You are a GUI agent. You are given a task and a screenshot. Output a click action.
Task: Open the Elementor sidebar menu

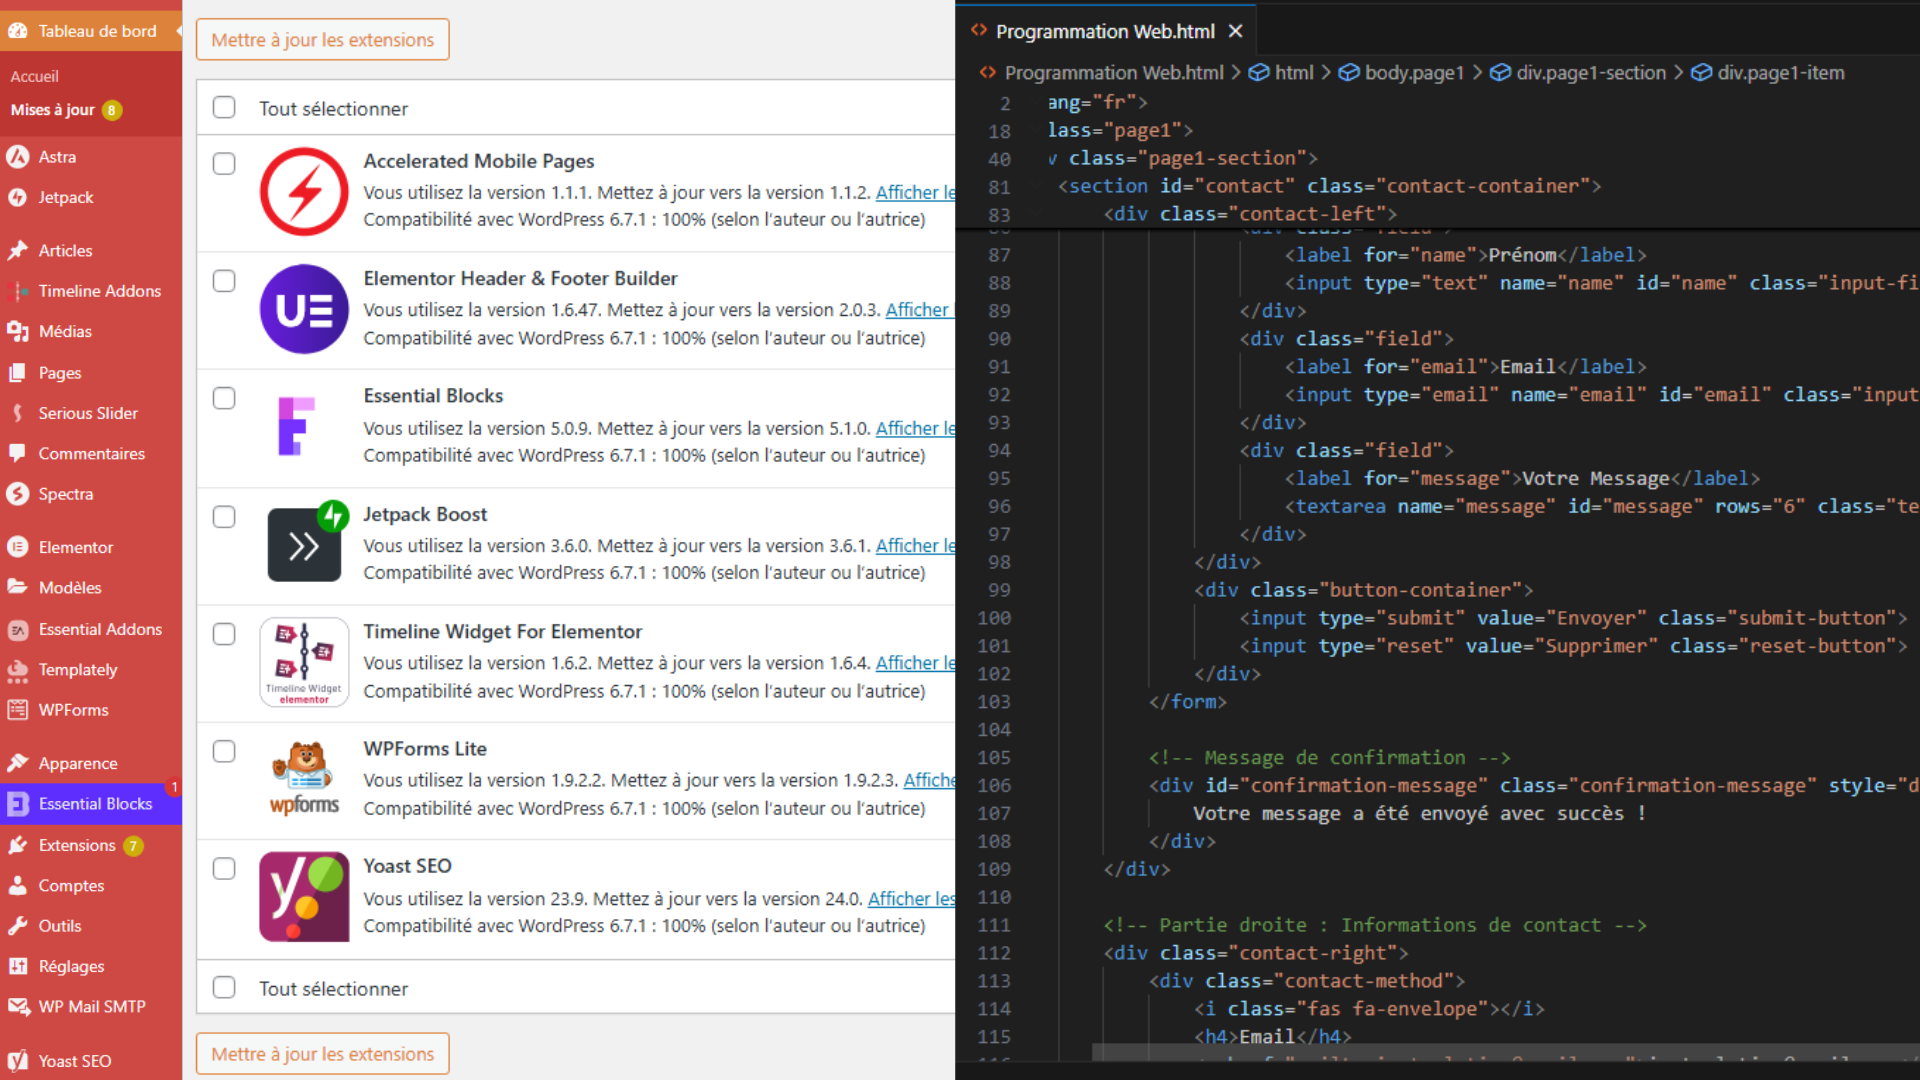(x=76, y=547)
